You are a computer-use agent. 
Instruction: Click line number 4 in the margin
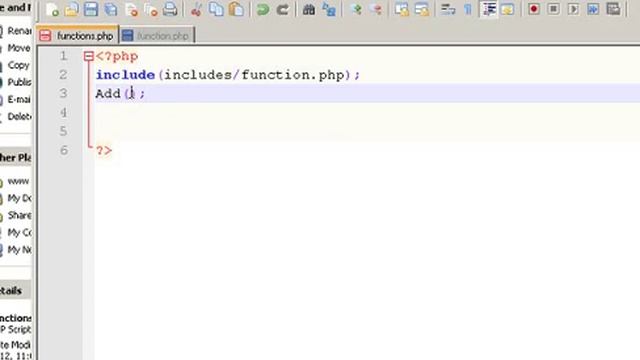pos(63,113)
